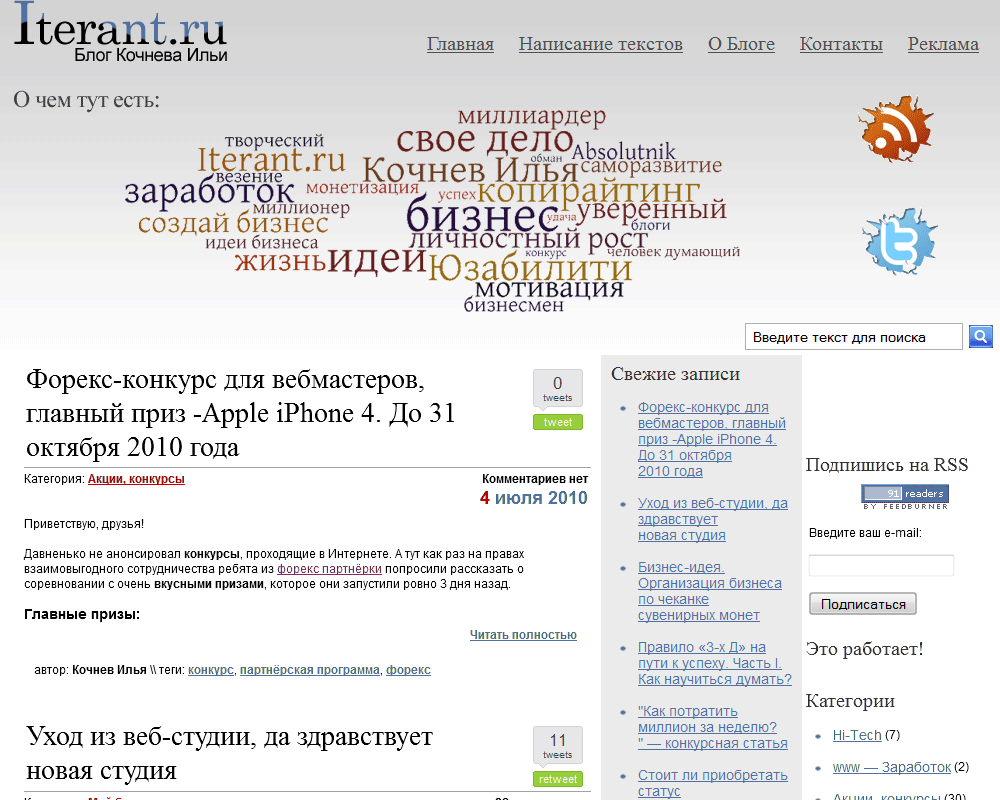Click the blue magnifier search button
1000x800 pixels.
[x=980, y=336]
